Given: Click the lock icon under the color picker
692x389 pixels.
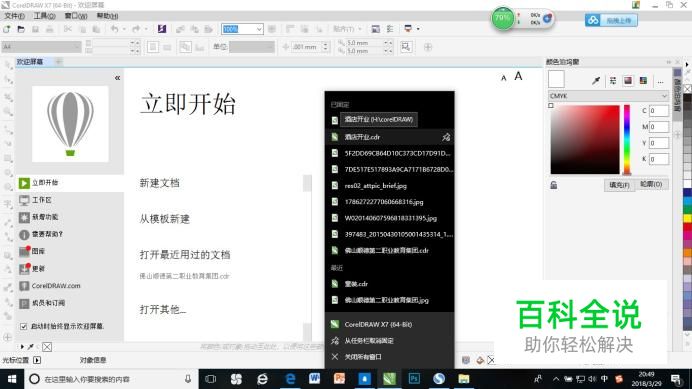Looking at the screenshot, I should [553, 185].
